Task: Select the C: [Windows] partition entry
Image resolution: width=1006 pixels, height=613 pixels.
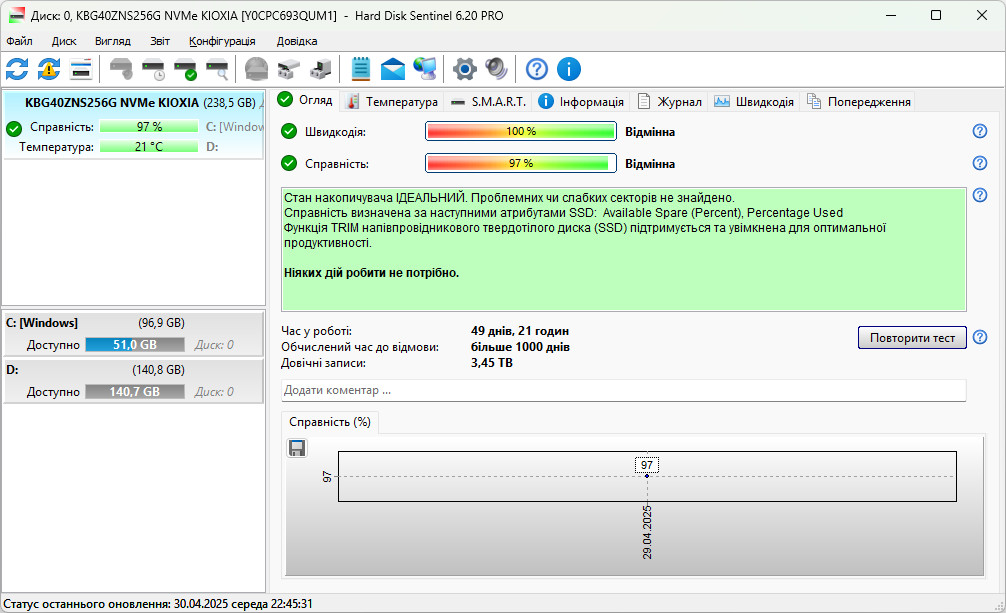Action: [x=133, y=334]
